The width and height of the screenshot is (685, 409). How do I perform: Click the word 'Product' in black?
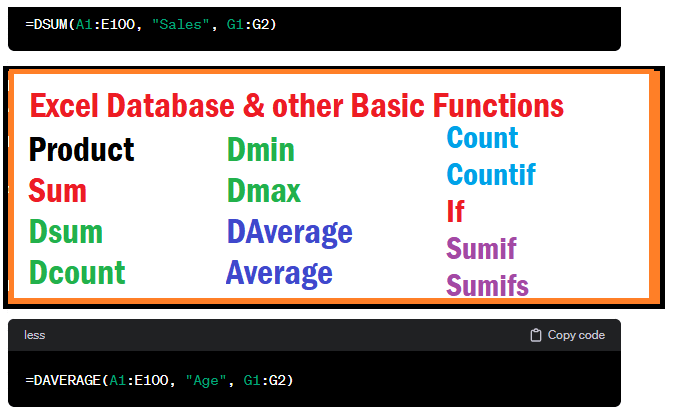(x=81, y=149)
